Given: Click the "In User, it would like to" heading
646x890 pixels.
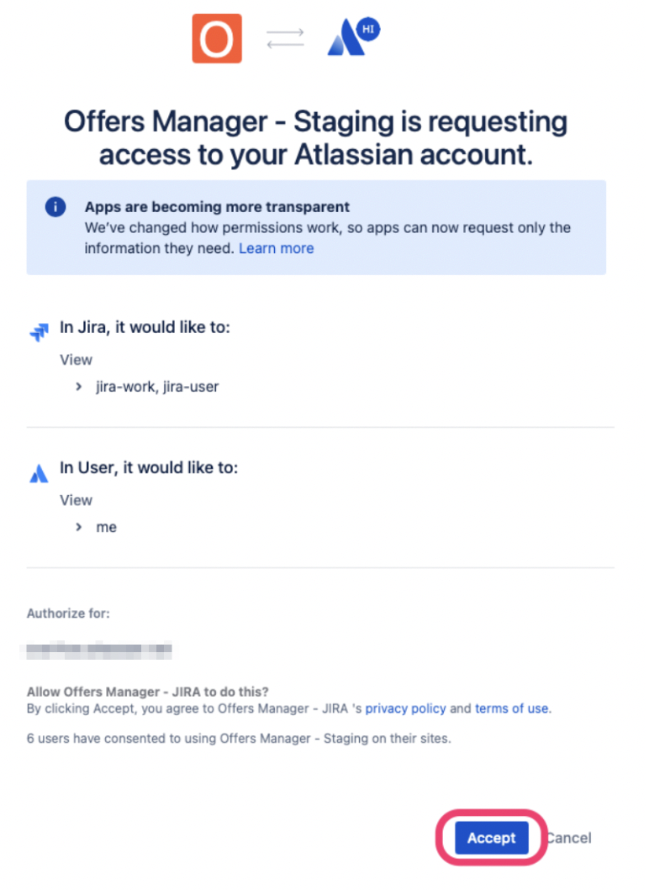Looking at the screenshot, I should 149,468.
